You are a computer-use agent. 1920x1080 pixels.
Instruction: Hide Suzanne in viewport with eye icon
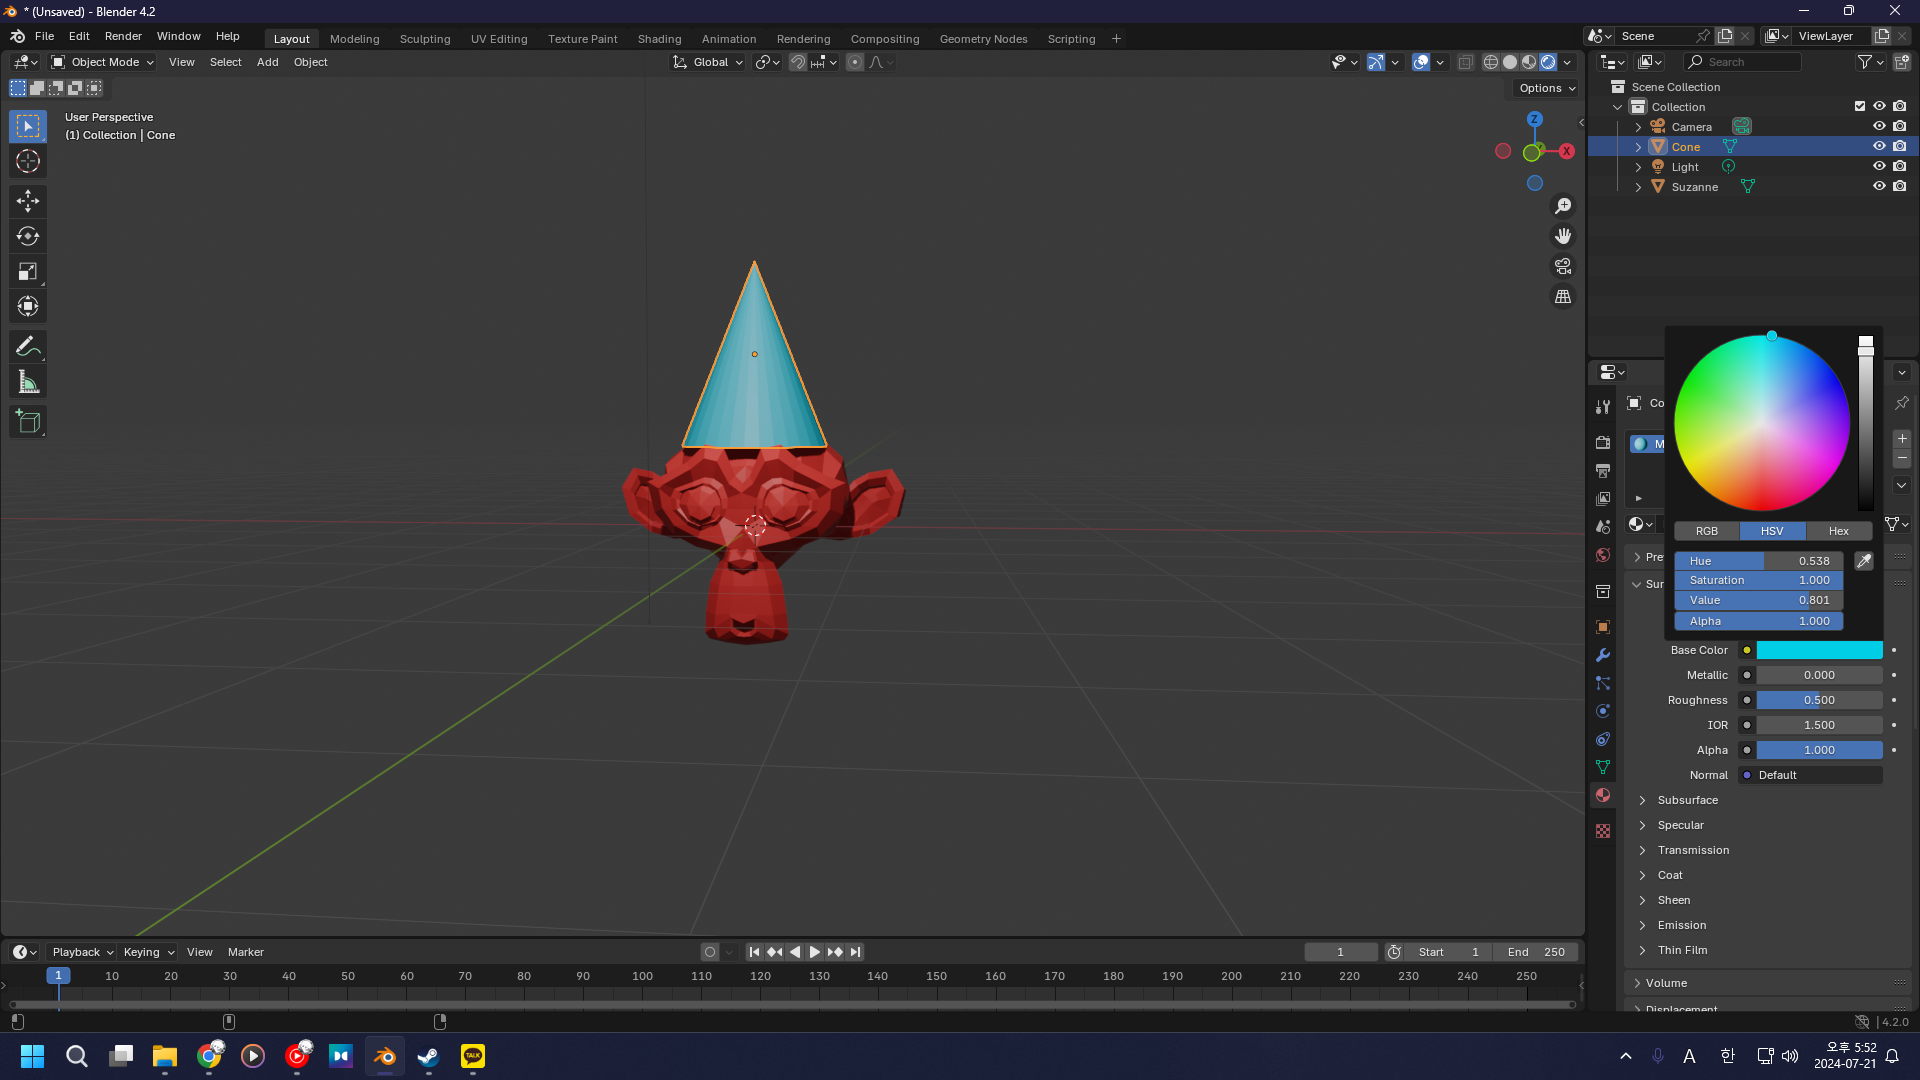click(1879, 187)
